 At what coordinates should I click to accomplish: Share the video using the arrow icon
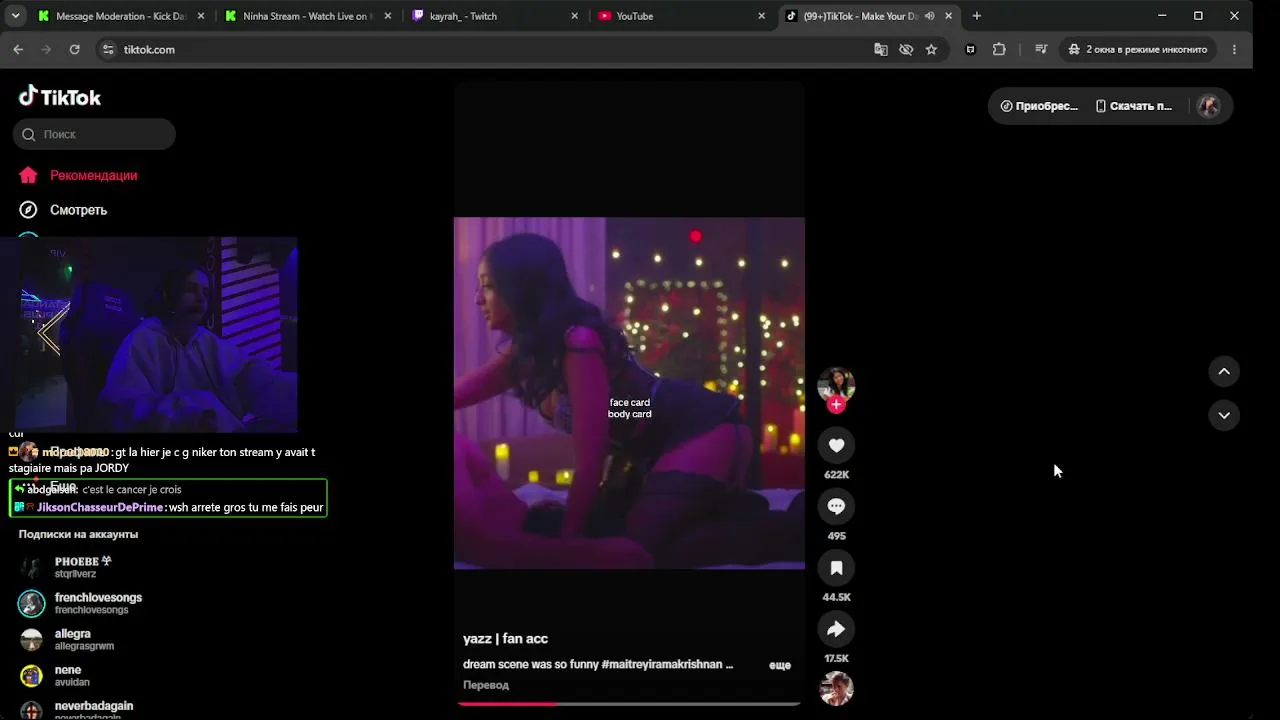point(836,629)
